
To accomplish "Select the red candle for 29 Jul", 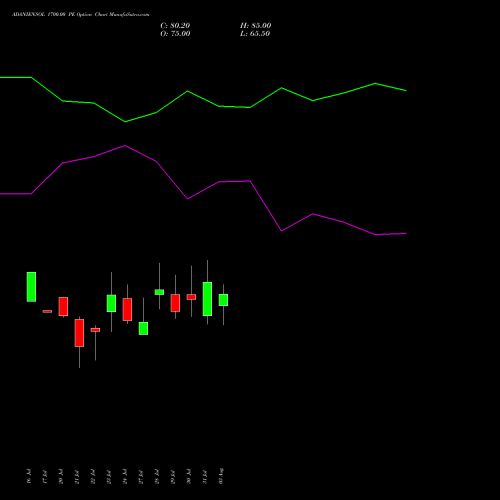I will (175, 303).
